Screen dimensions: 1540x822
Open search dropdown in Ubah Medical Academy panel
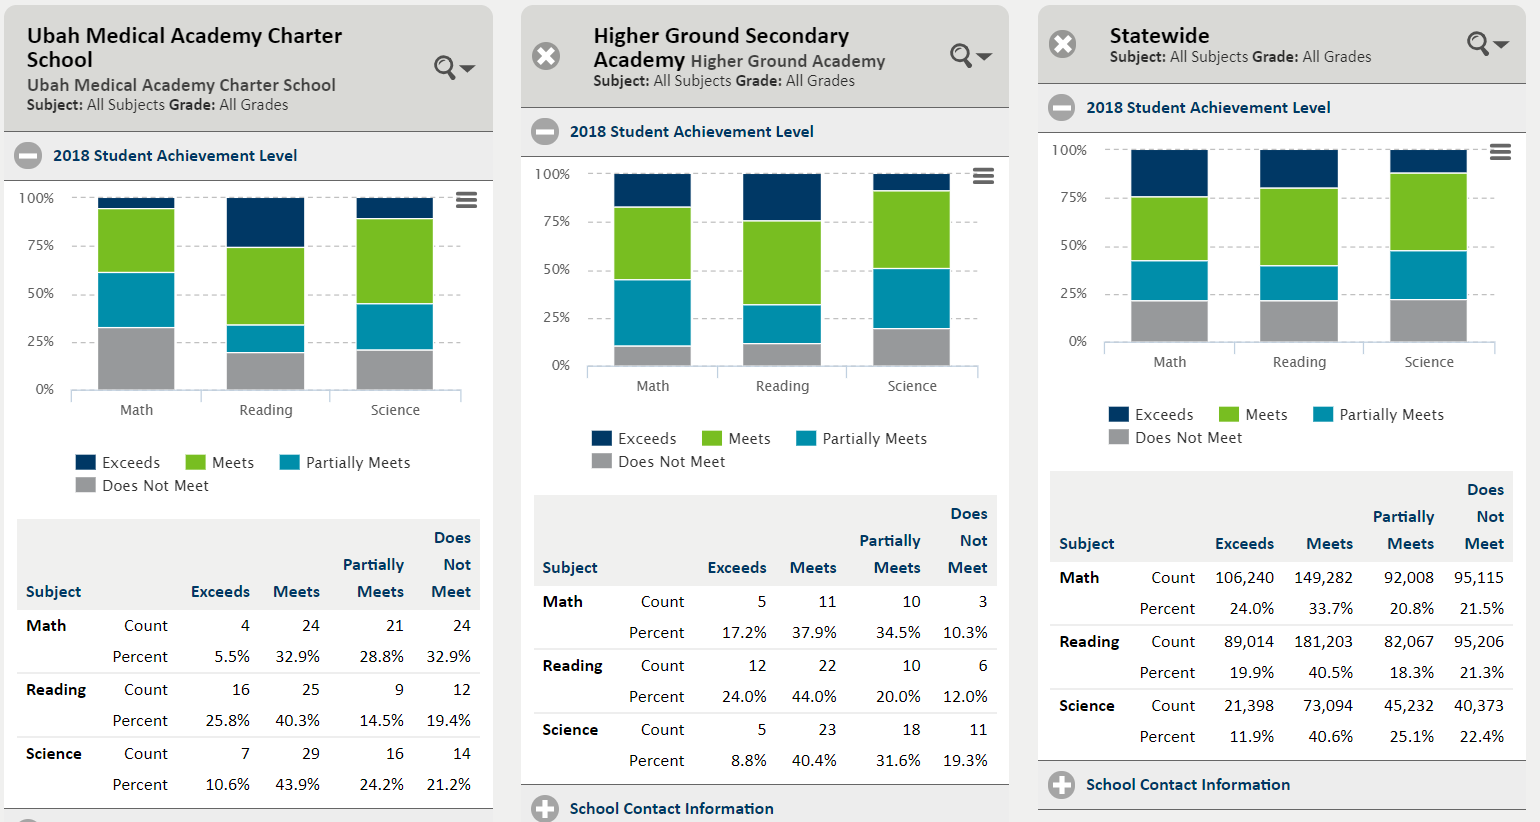454,68
